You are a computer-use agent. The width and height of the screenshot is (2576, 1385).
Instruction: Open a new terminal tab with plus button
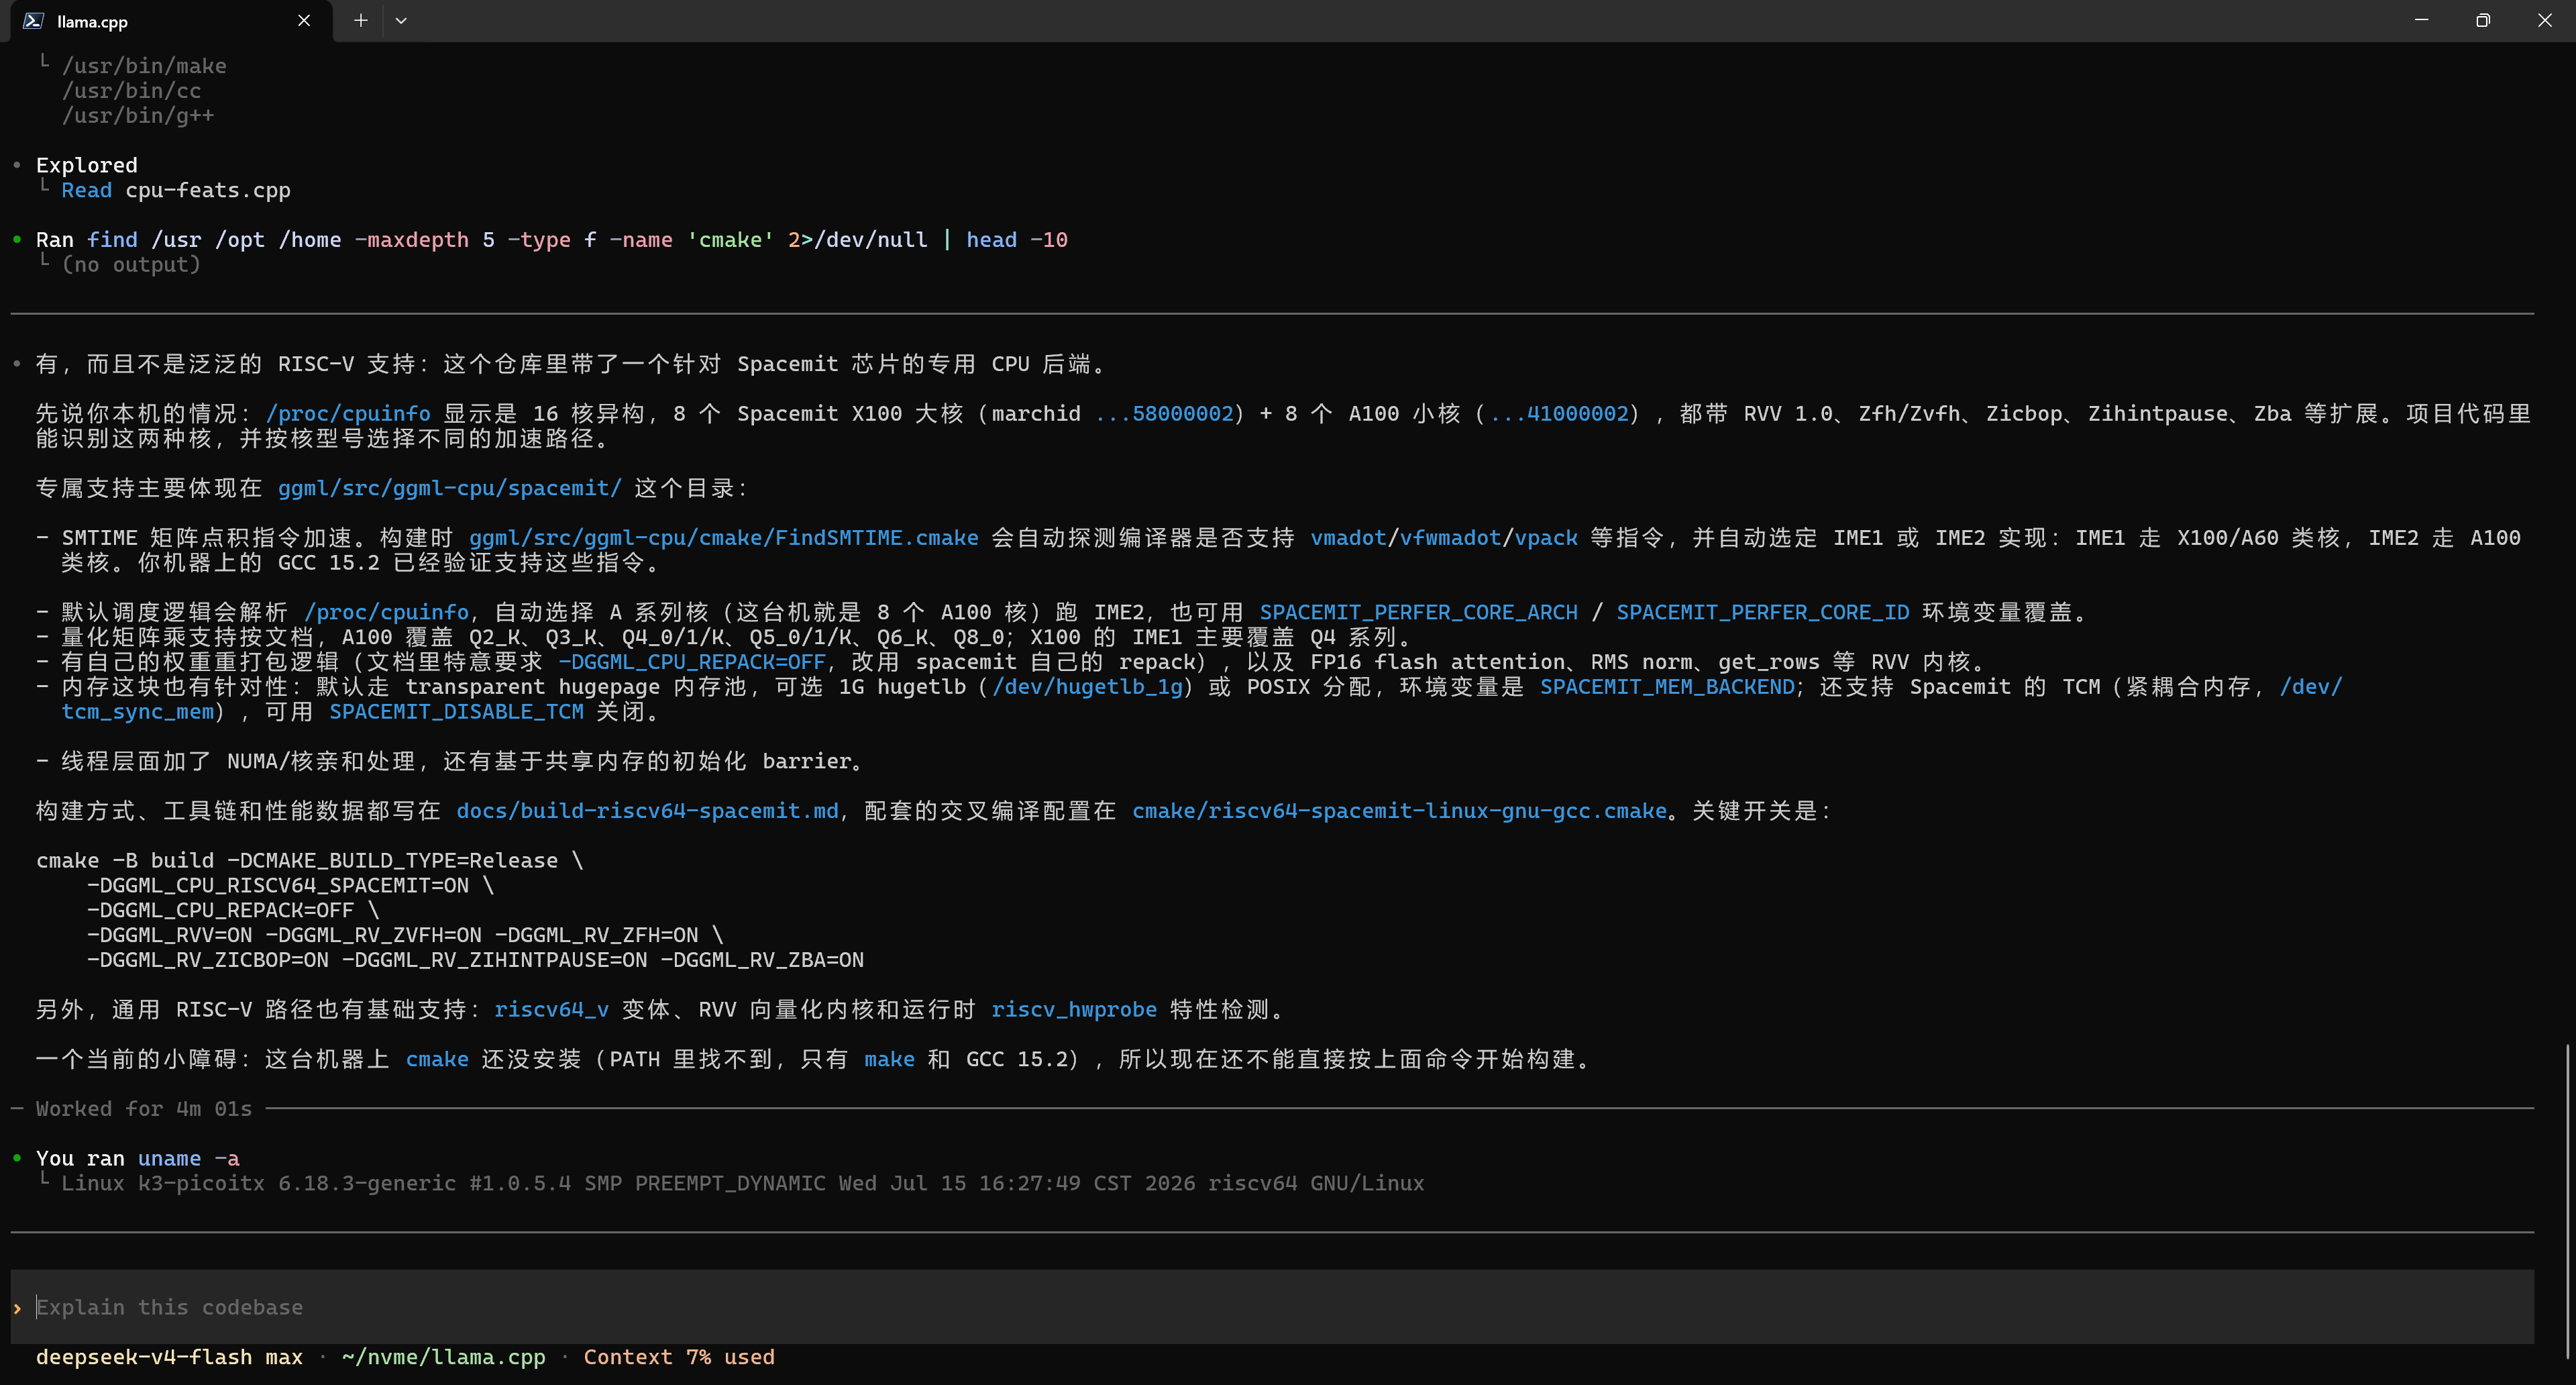(361, 21)
